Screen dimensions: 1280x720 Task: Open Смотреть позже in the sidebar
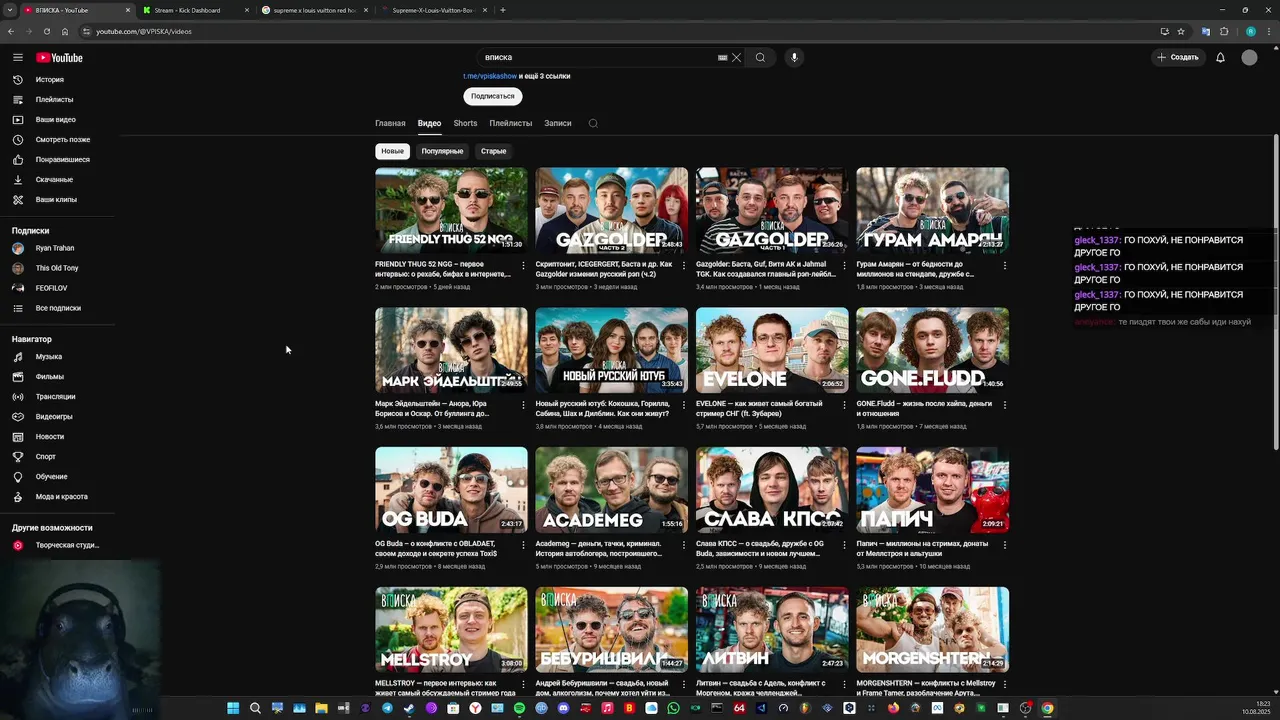[x=57, y=140]
